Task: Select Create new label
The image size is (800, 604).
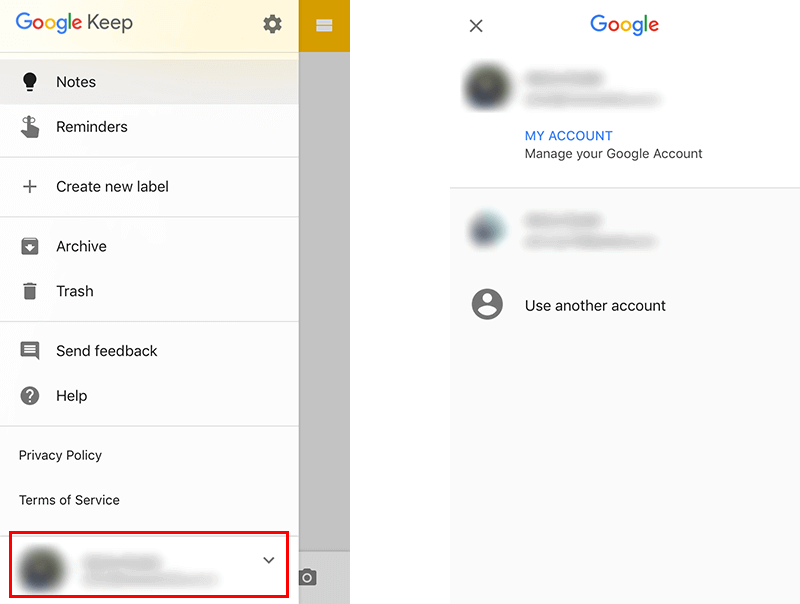Action: pos(149,187)
